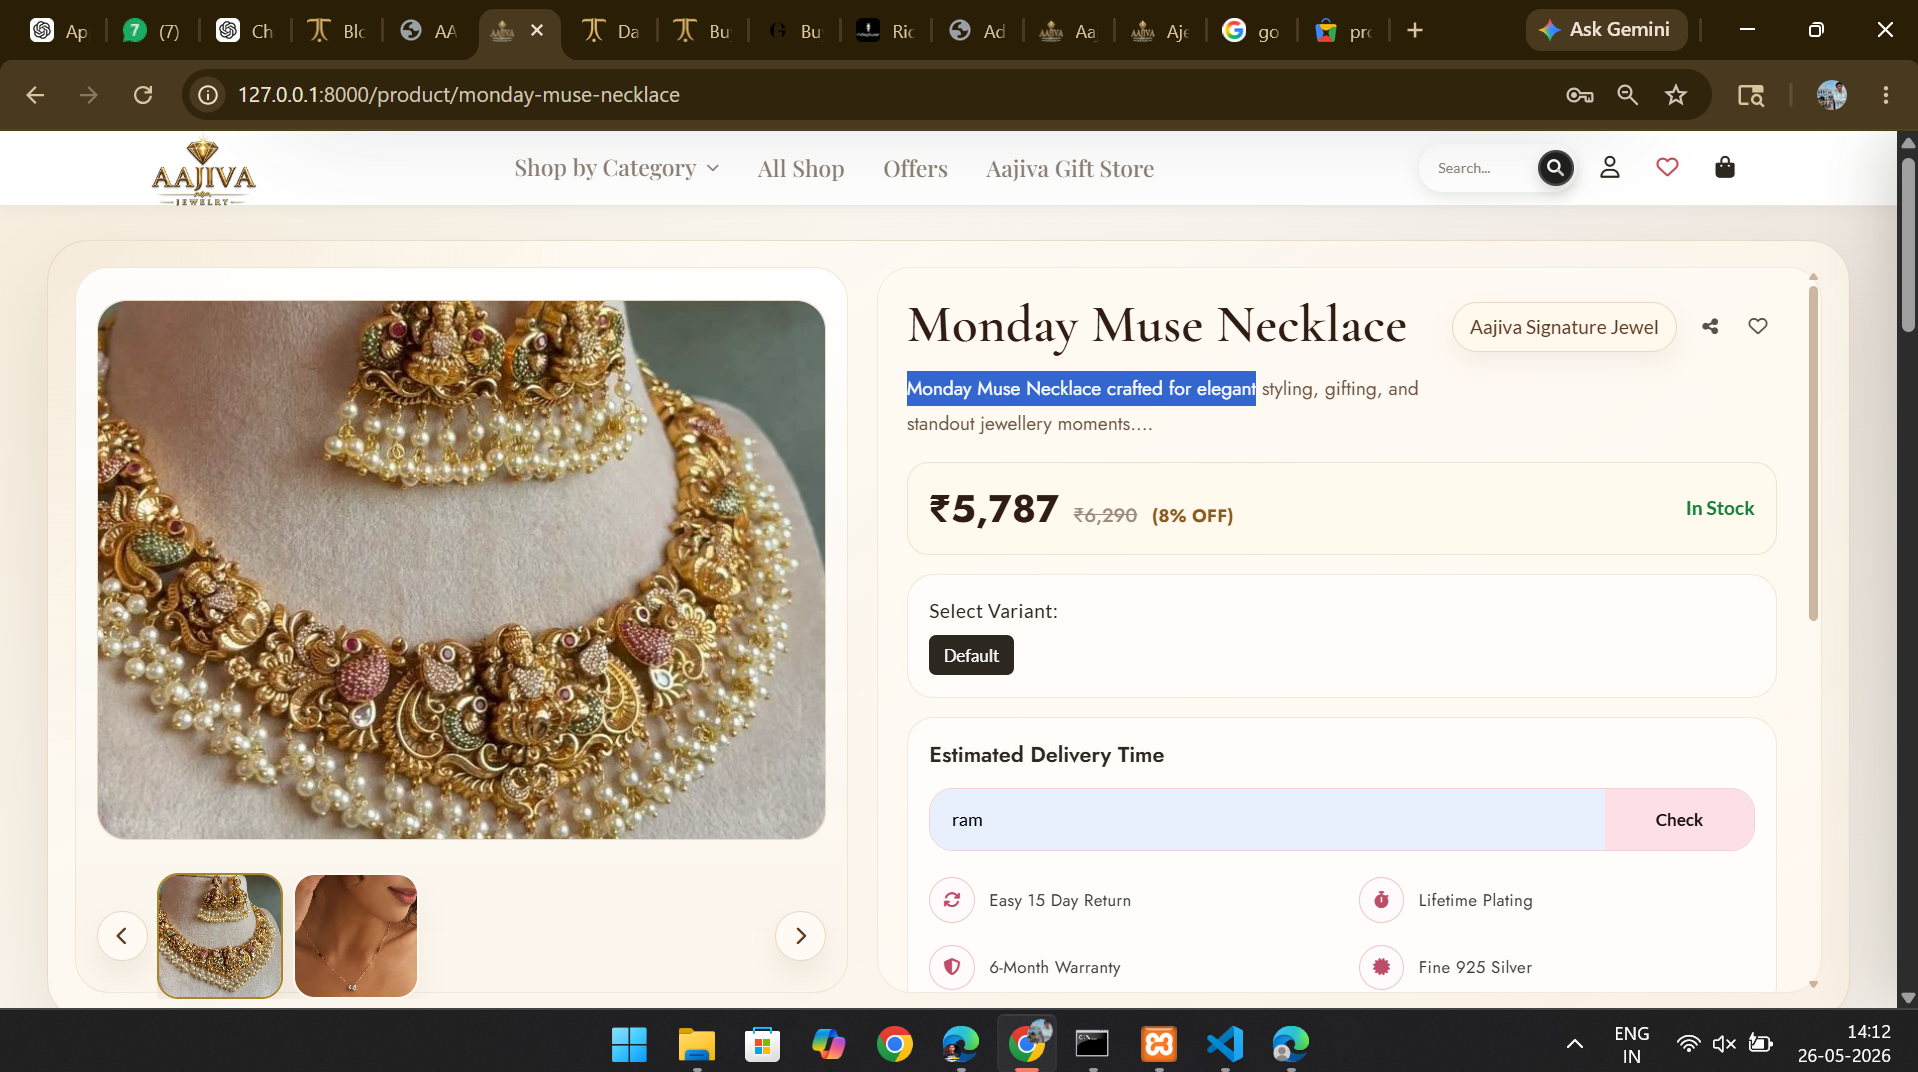Open XAMPP from the taskbar
Screen dimensions: 1918x1072
(1159, 1044)
